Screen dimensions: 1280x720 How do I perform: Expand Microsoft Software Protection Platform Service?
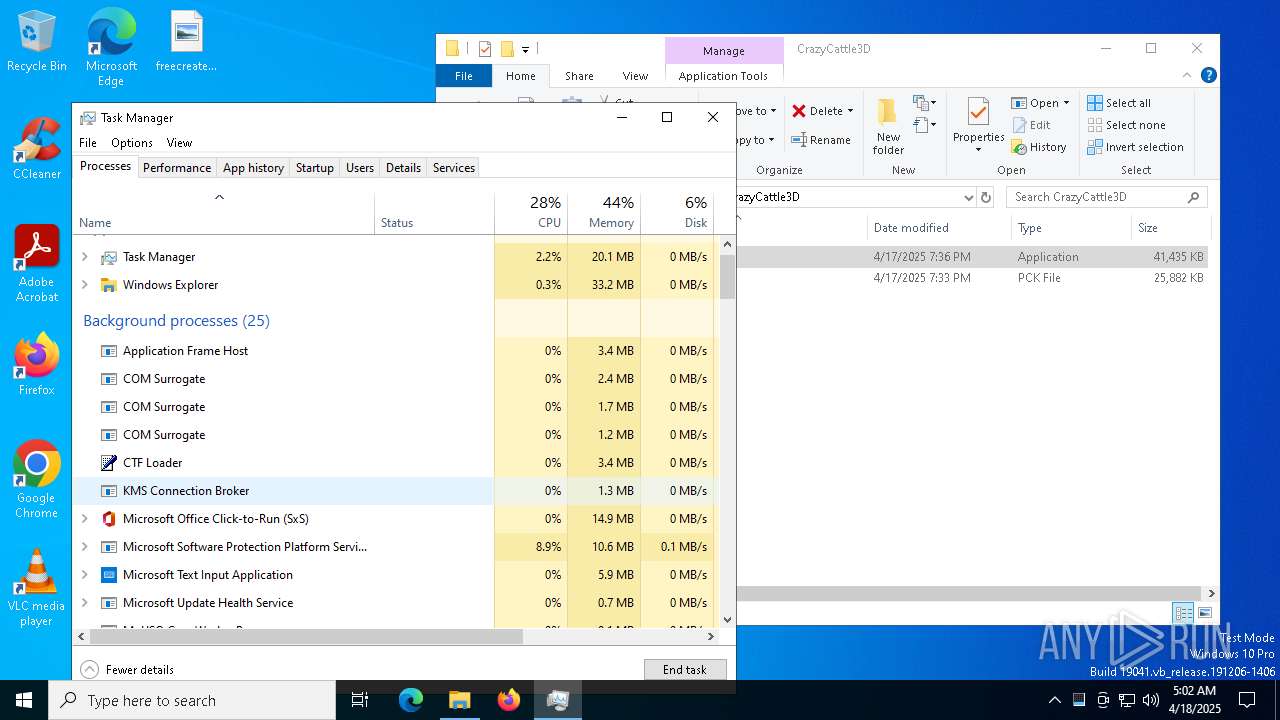(84, 547)
